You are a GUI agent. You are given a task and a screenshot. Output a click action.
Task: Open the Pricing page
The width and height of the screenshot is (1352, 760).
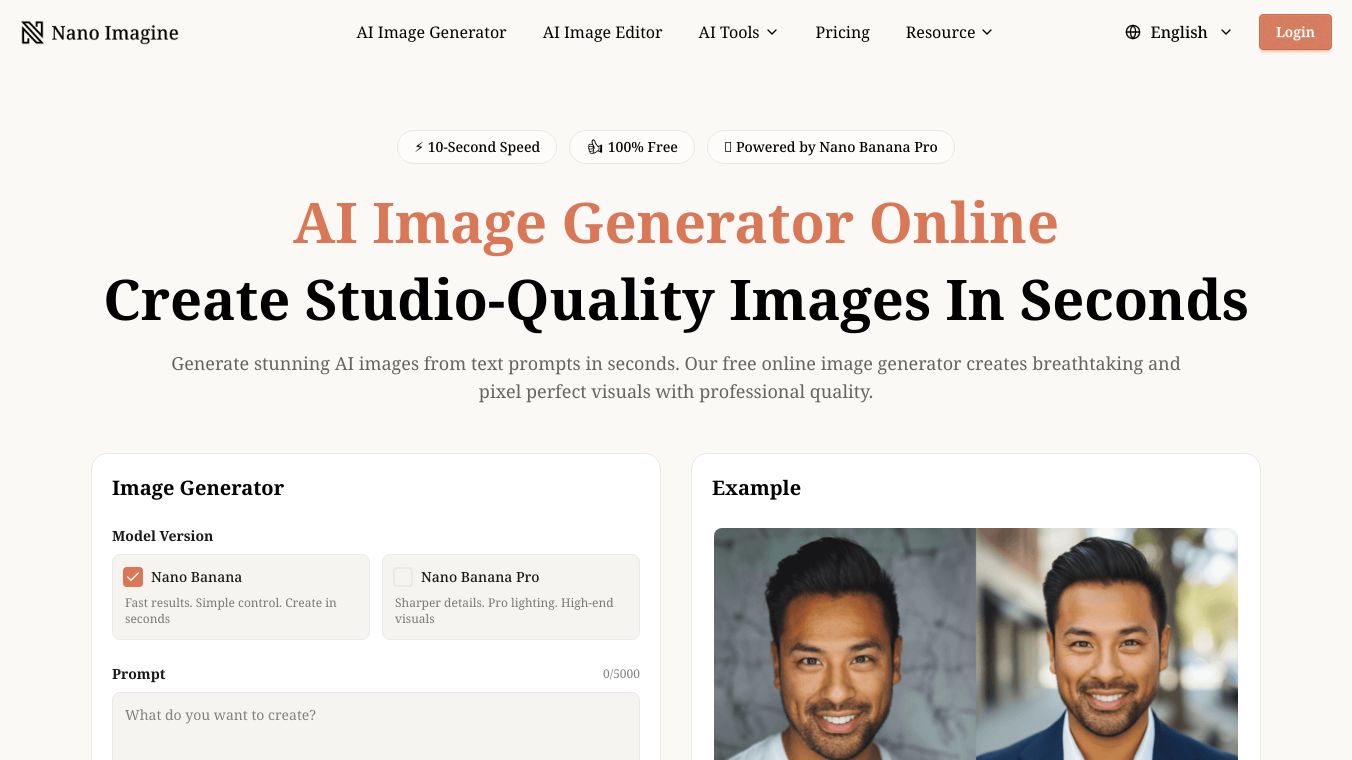pos(843,32)
